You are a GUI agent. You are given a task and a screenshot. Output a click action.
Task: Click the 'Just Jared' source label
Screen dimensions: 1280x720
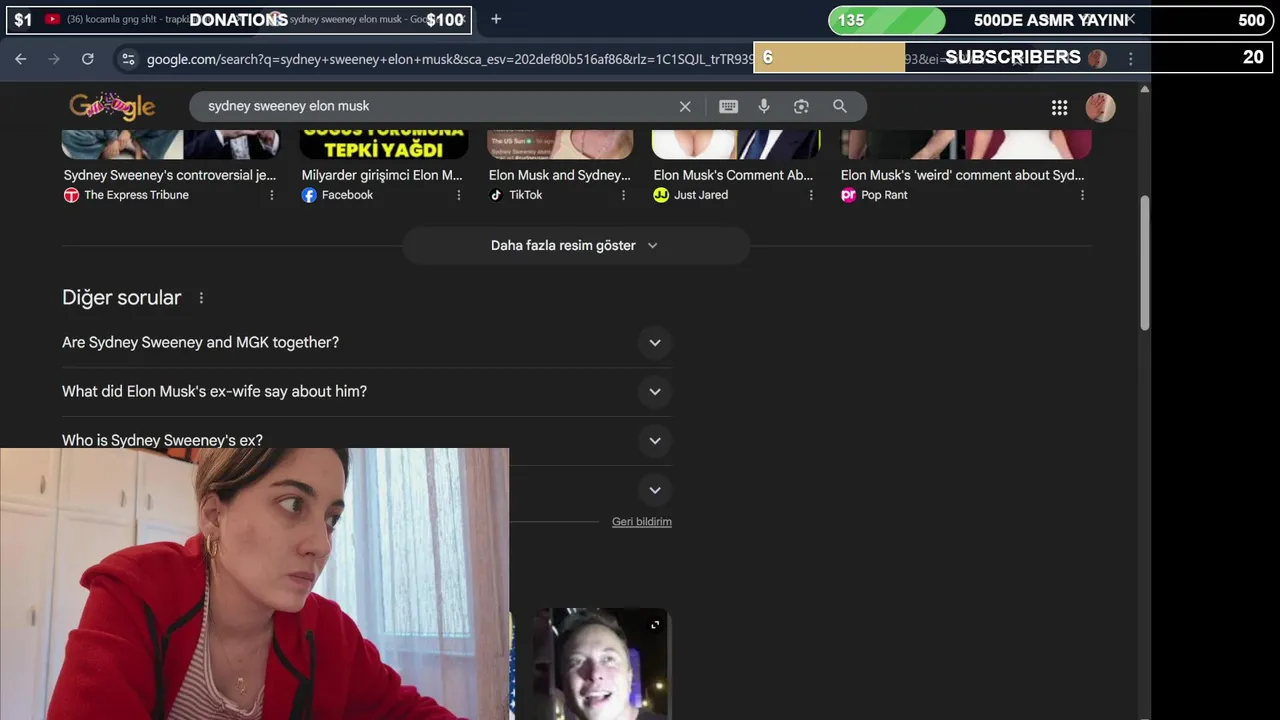point(701,195)
